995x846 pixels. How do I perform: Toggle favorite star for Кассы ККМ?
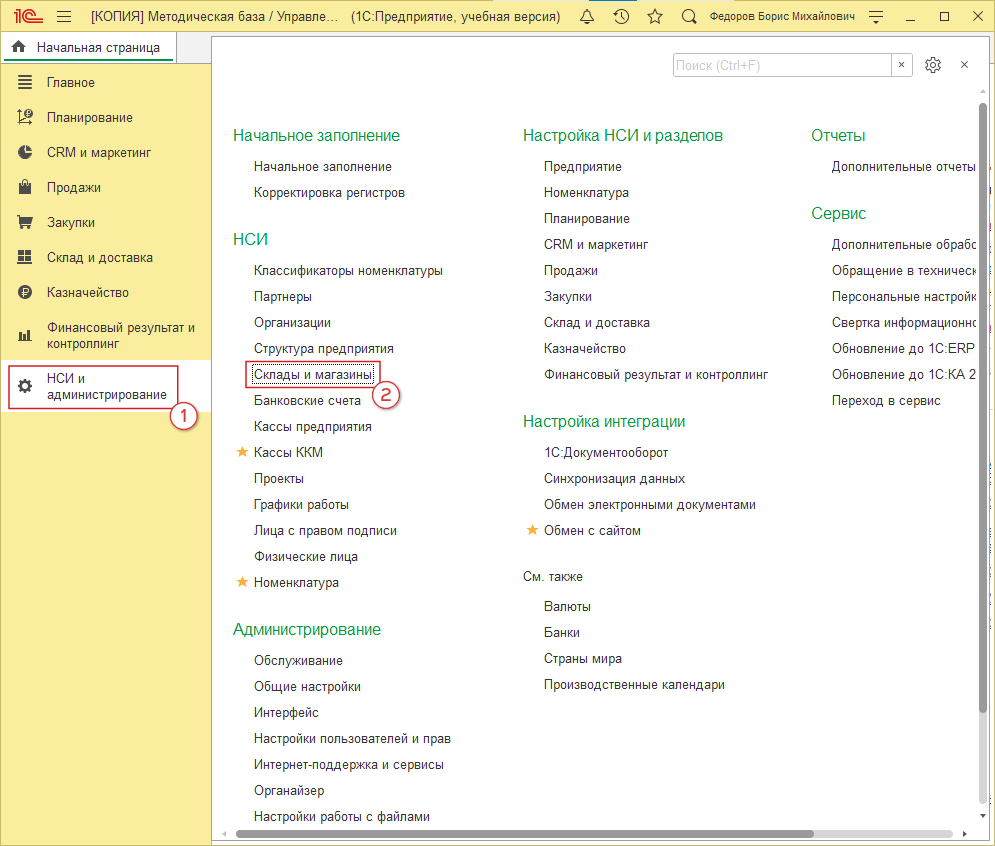pyautogui.click(x=241, y=452)
